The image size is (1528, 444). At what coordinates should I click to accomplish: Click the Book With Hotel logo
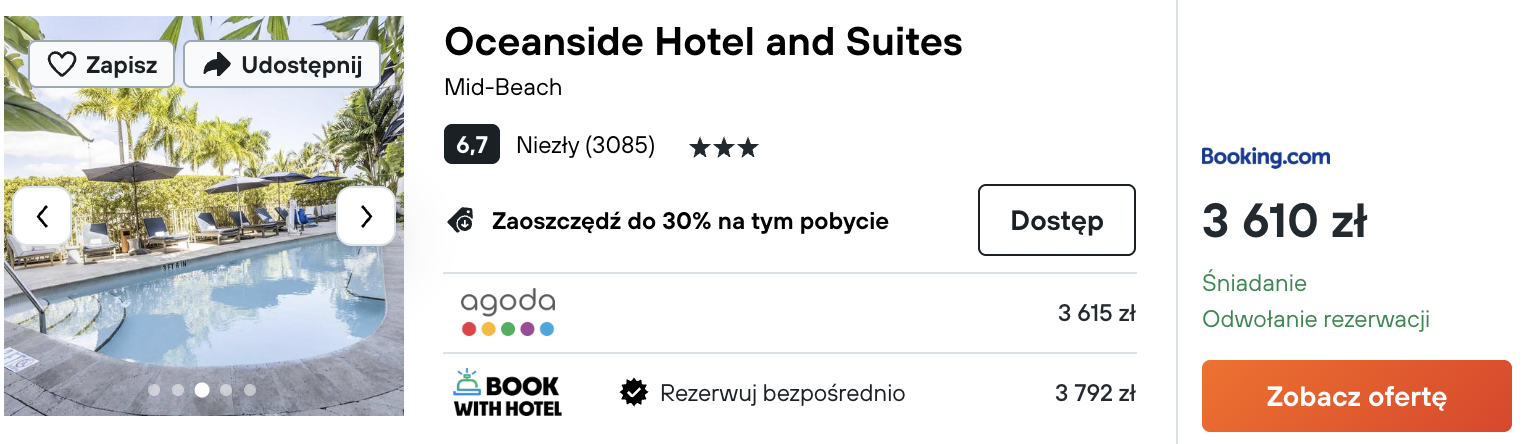click(x=508, y=393)
